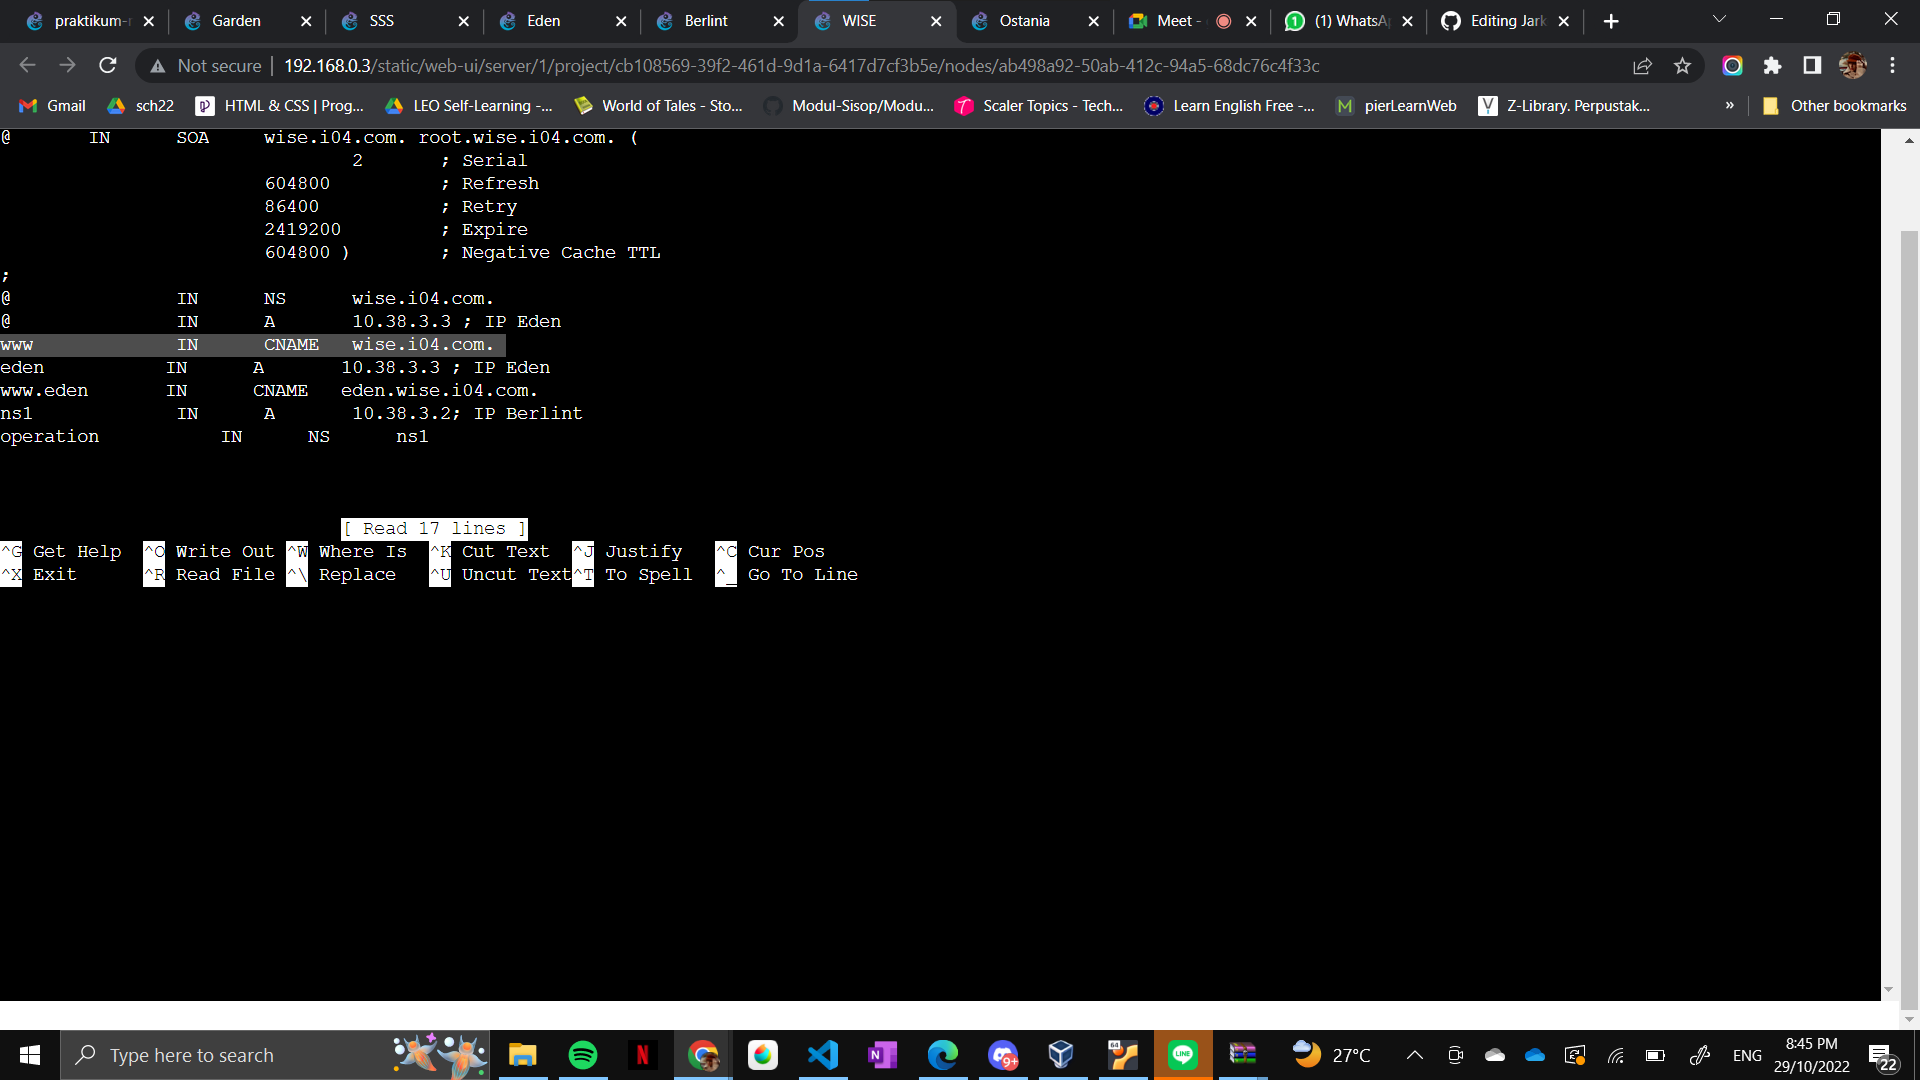Image resolution: width=1920 pixels, height=1080 pixels.
Task: Open the Chrome side panel icon
Action: [x=1811, y=65]
